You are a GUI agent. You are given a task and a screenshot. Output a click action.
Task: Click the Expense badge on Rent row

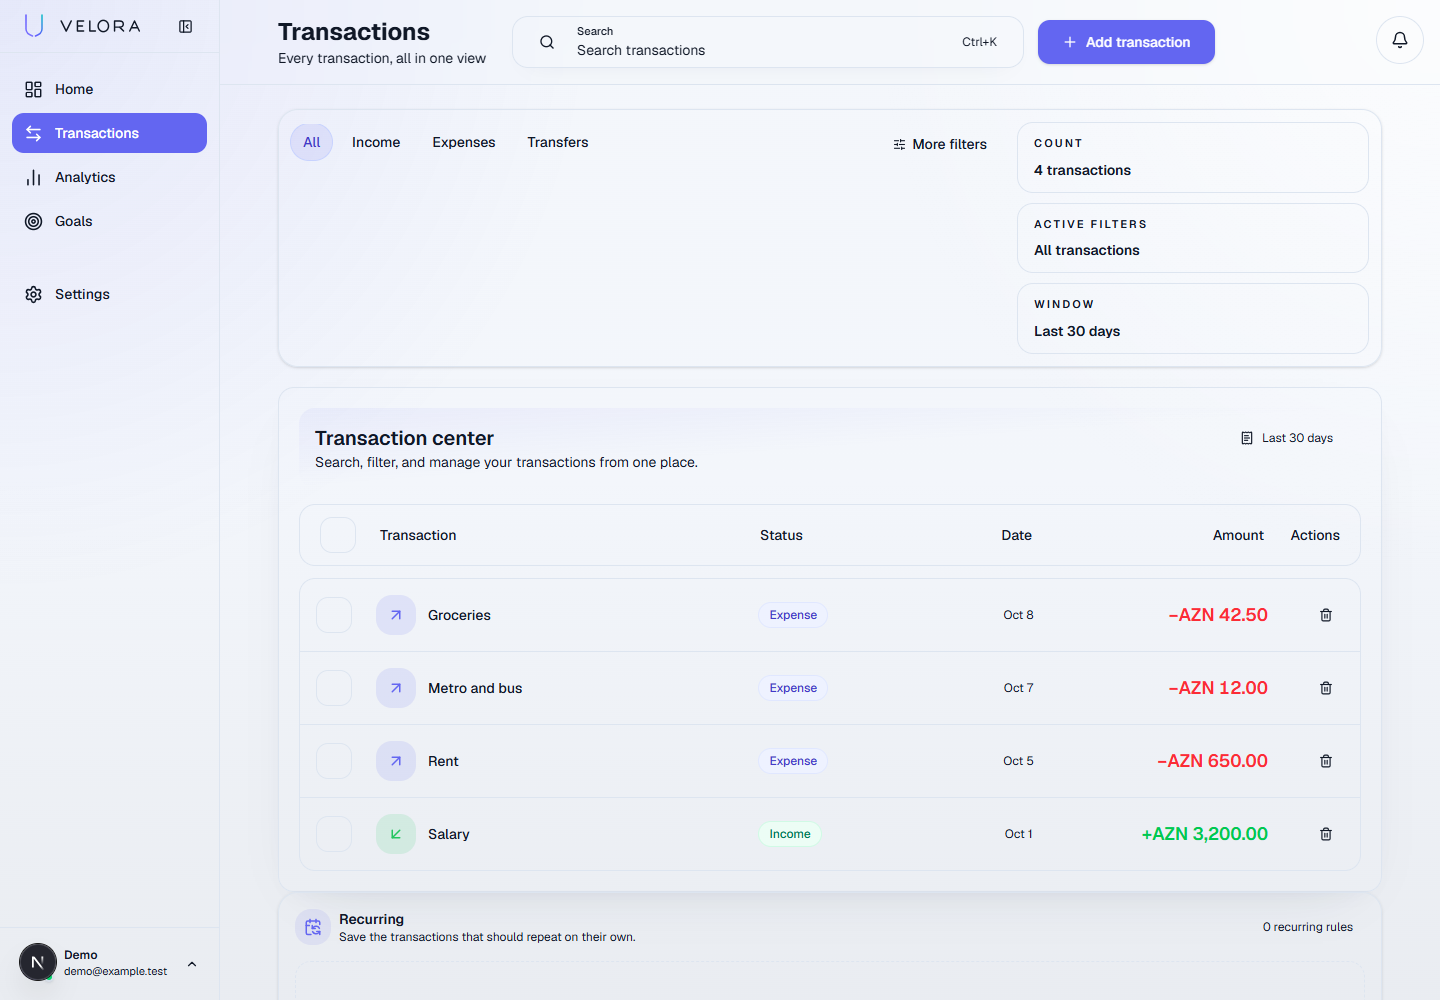pos(793,761)
